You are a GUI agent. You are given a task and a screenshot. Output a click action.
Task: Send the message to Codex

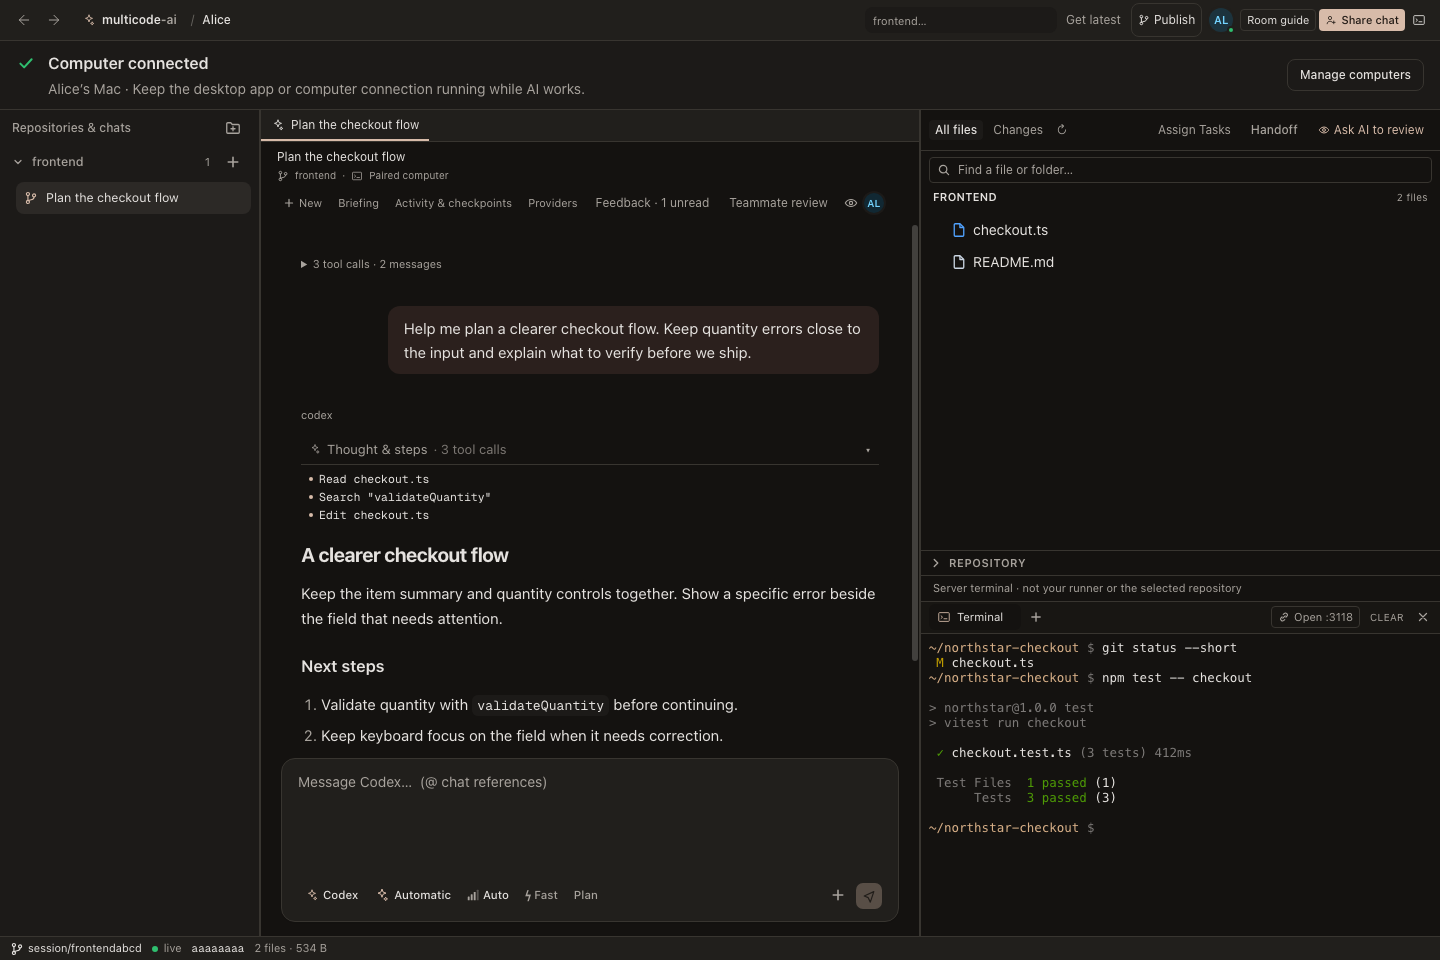(869, 896)
